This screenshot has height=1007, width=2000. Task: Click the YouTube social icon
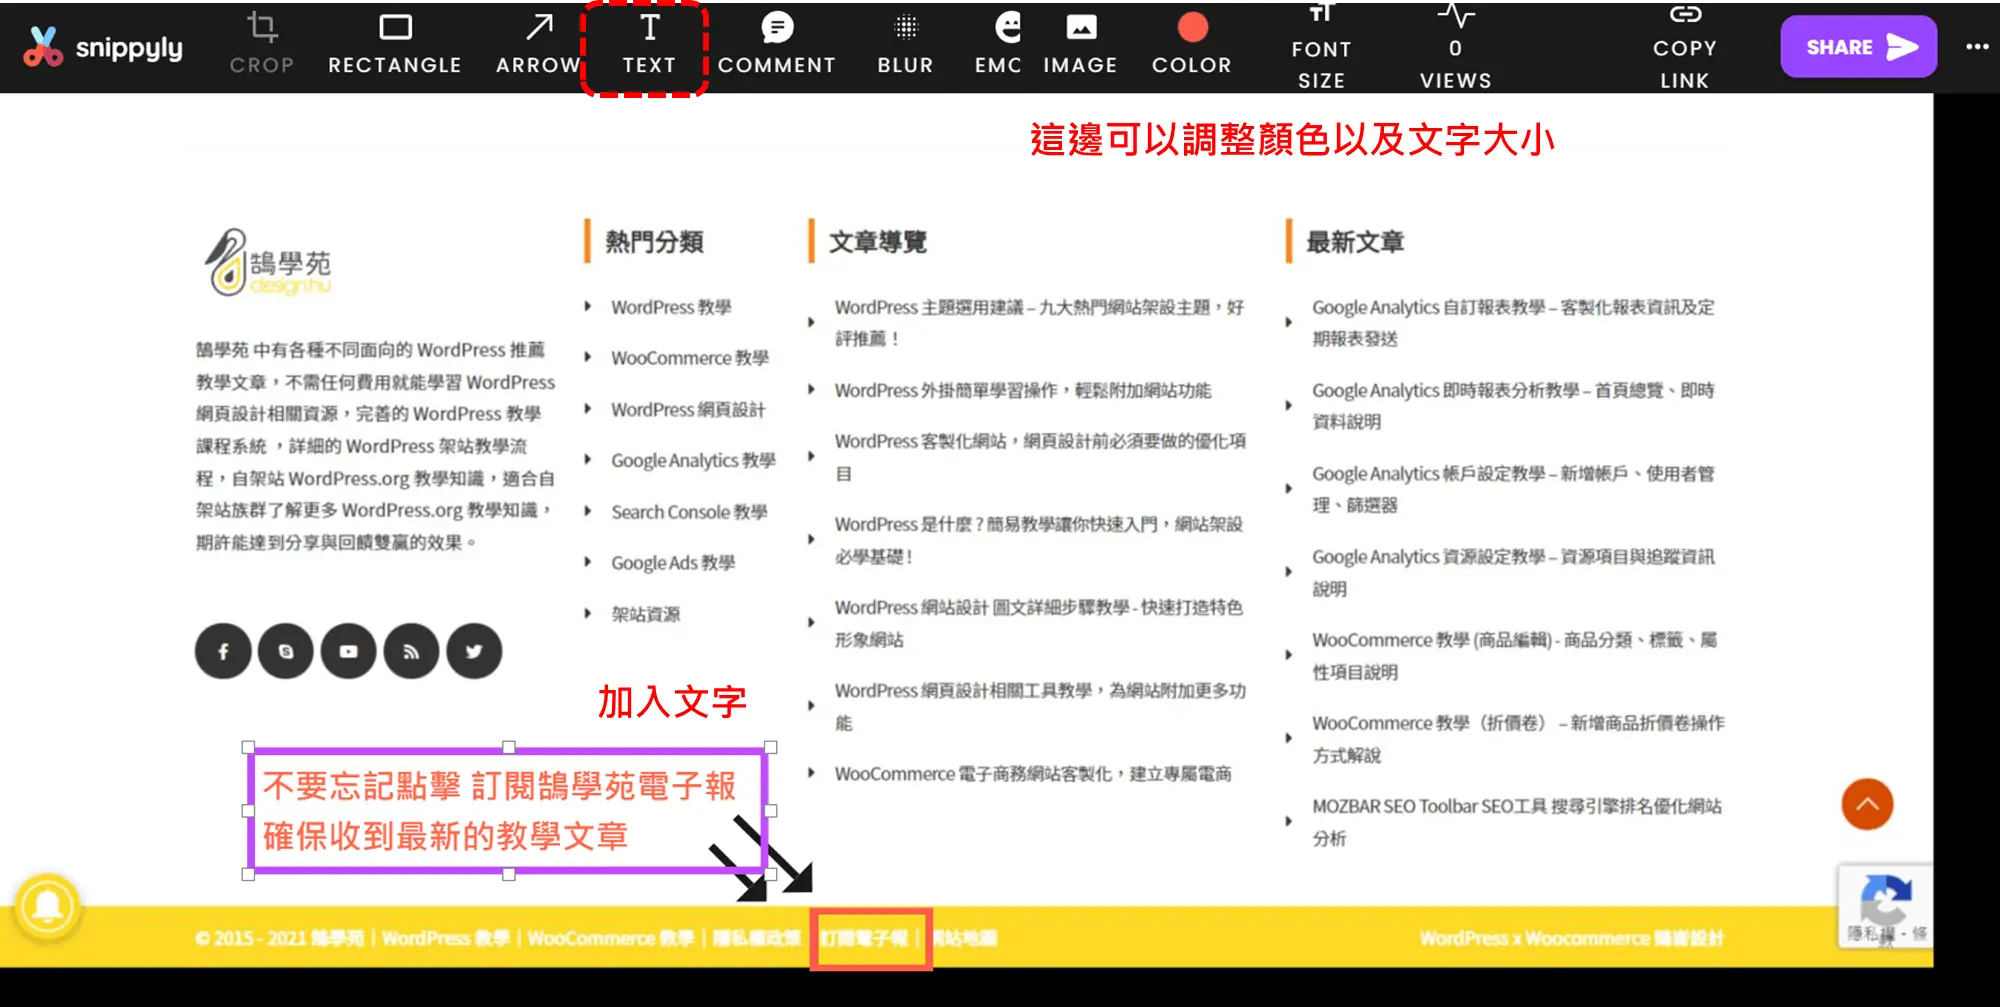tap(348, 651)
